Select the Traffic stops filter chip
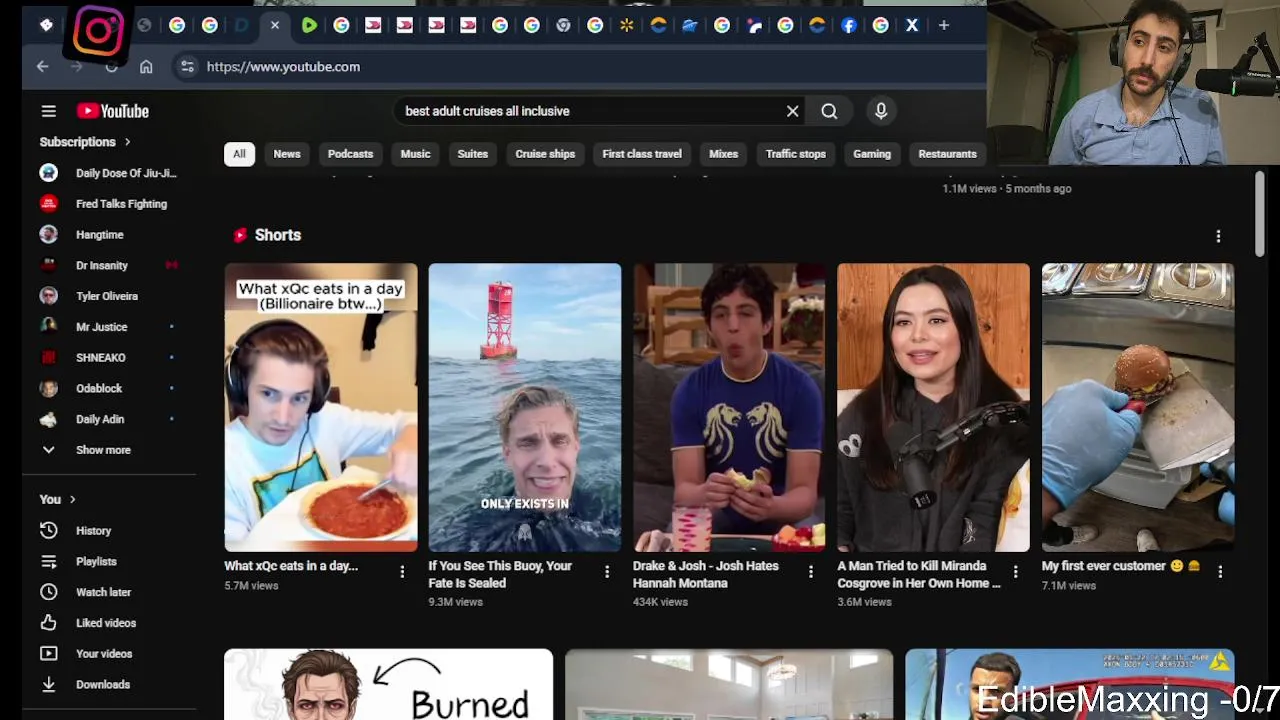 [x=796, y=154]
